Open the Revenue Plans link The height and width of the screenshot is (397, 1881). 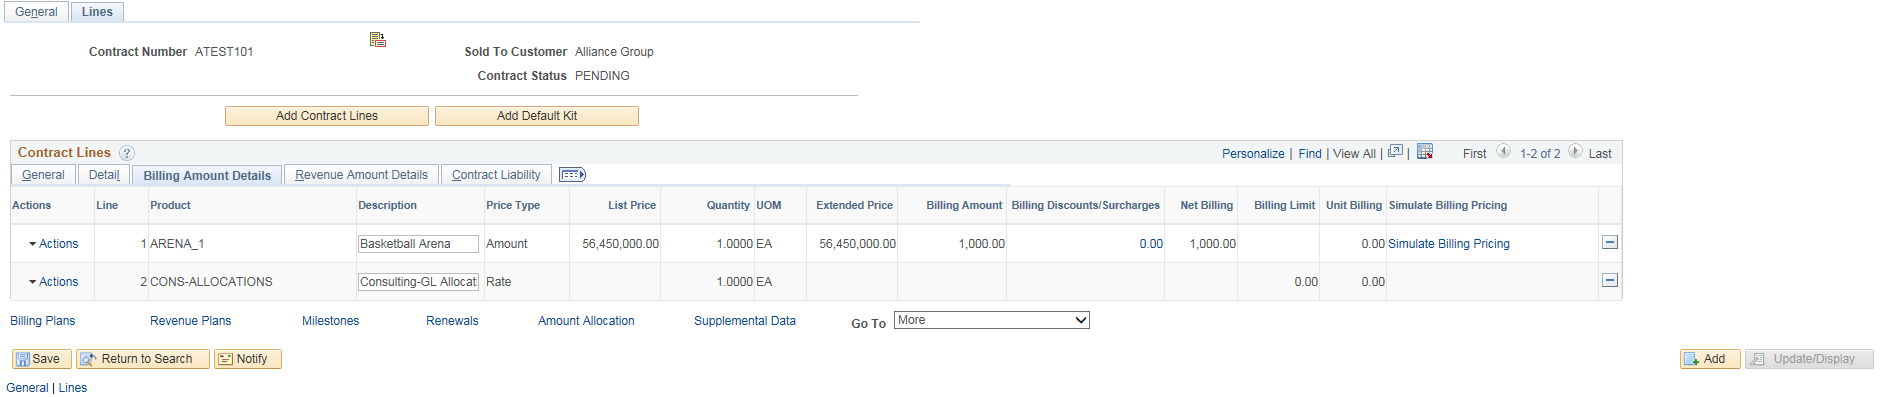[x=190, y=321]
